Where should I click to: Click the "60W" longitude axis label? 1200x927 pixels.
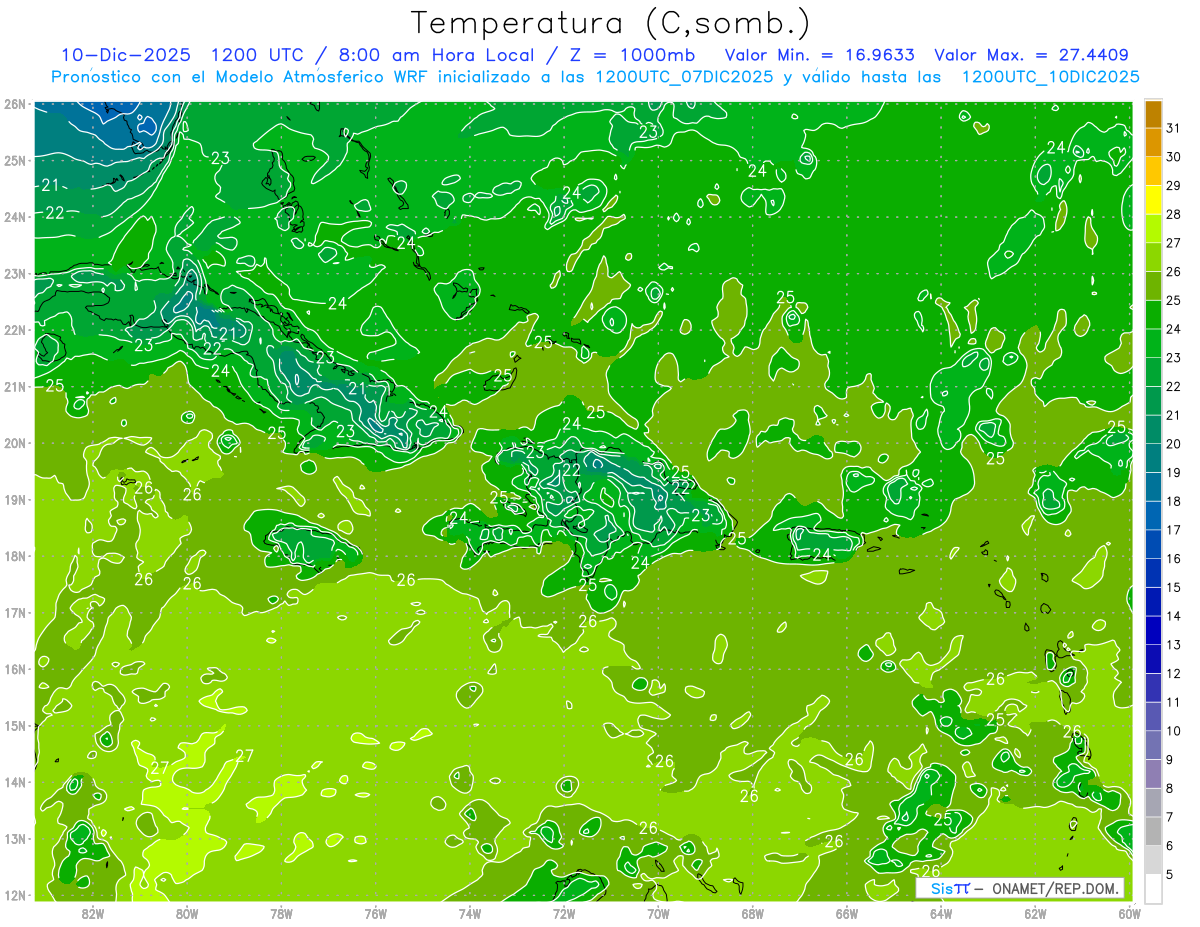[1129, 913]
